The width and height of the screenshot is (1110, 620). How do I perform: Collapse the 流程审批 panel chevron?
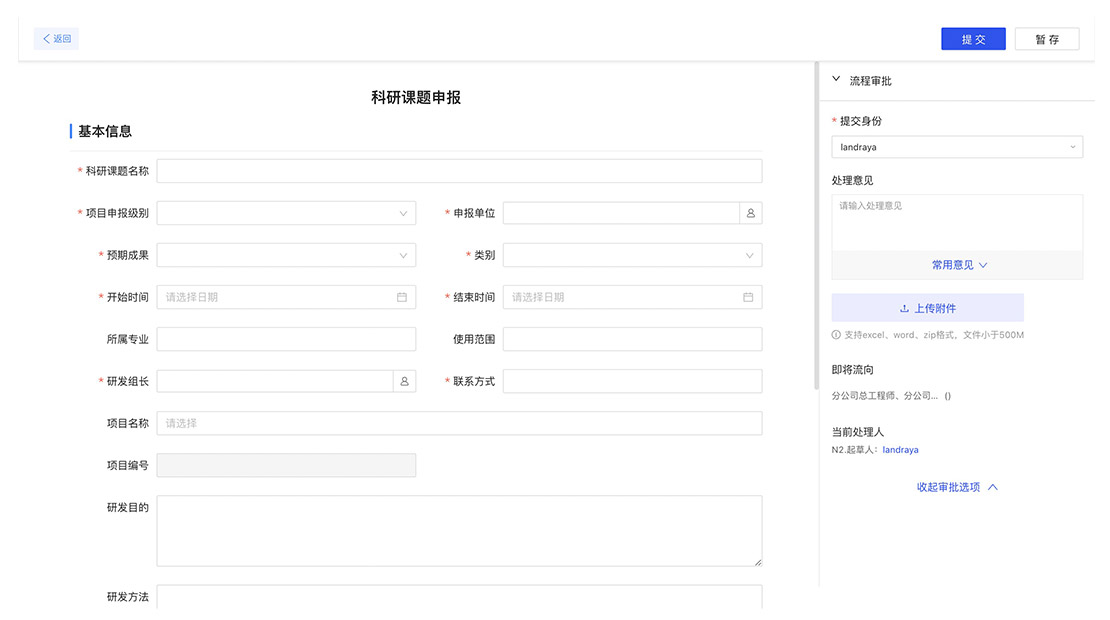coord(836,80)
